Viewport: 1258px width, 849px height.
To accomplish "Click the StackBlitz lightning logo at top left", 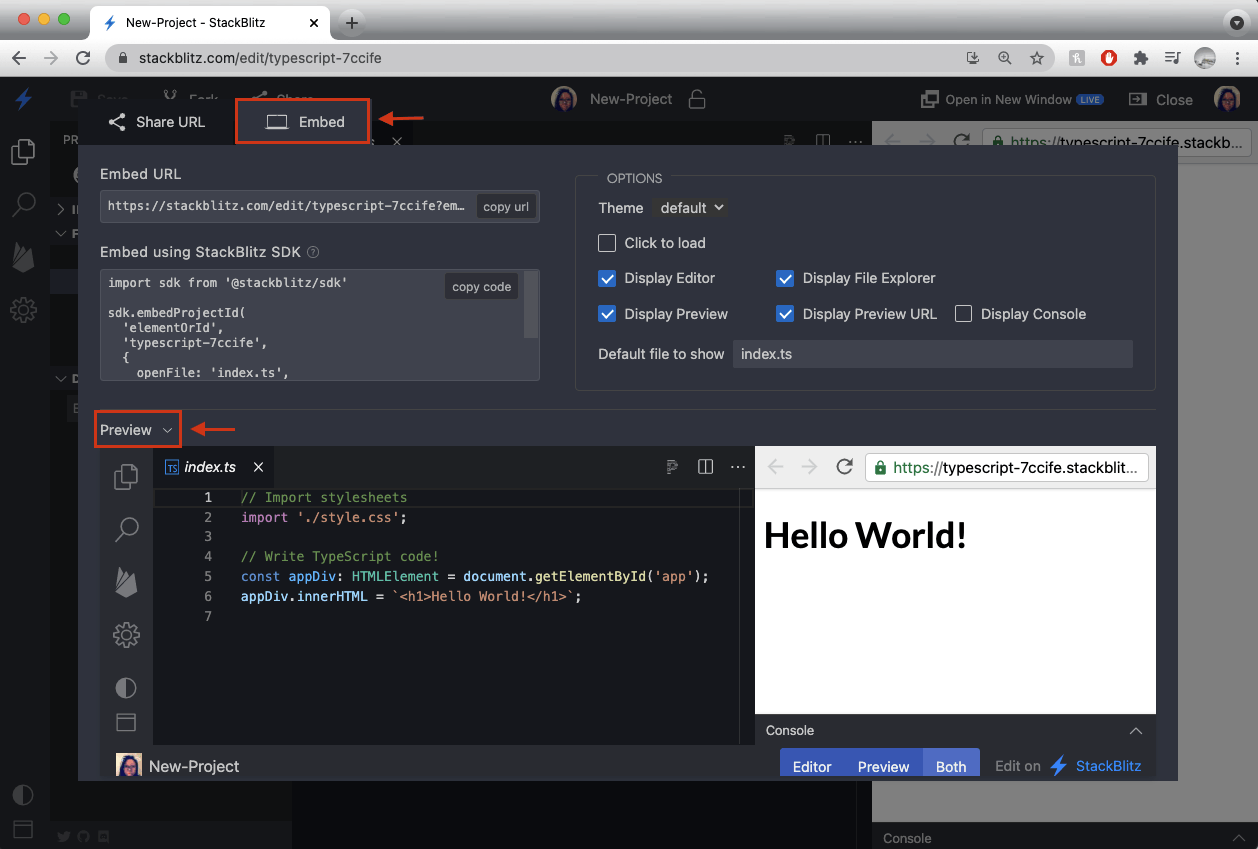I will [24, 99].
